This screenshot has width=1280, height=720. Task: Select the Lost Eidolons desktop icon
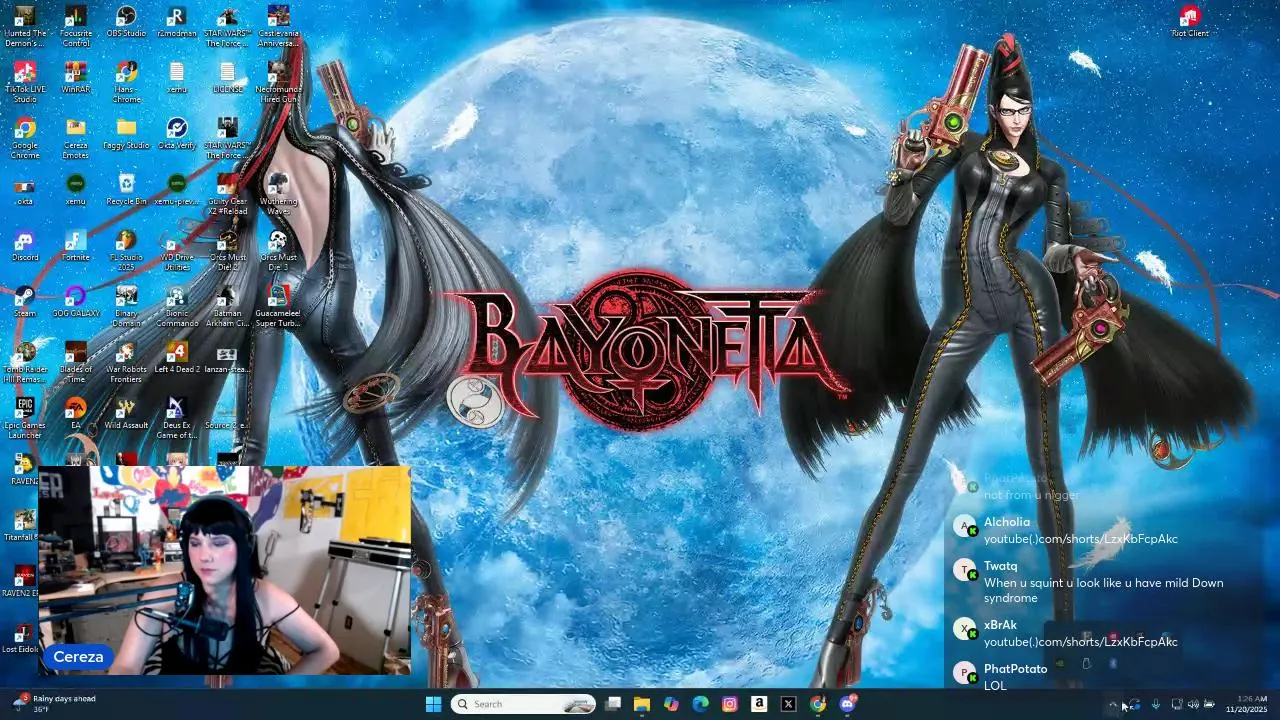coord(20,639)
